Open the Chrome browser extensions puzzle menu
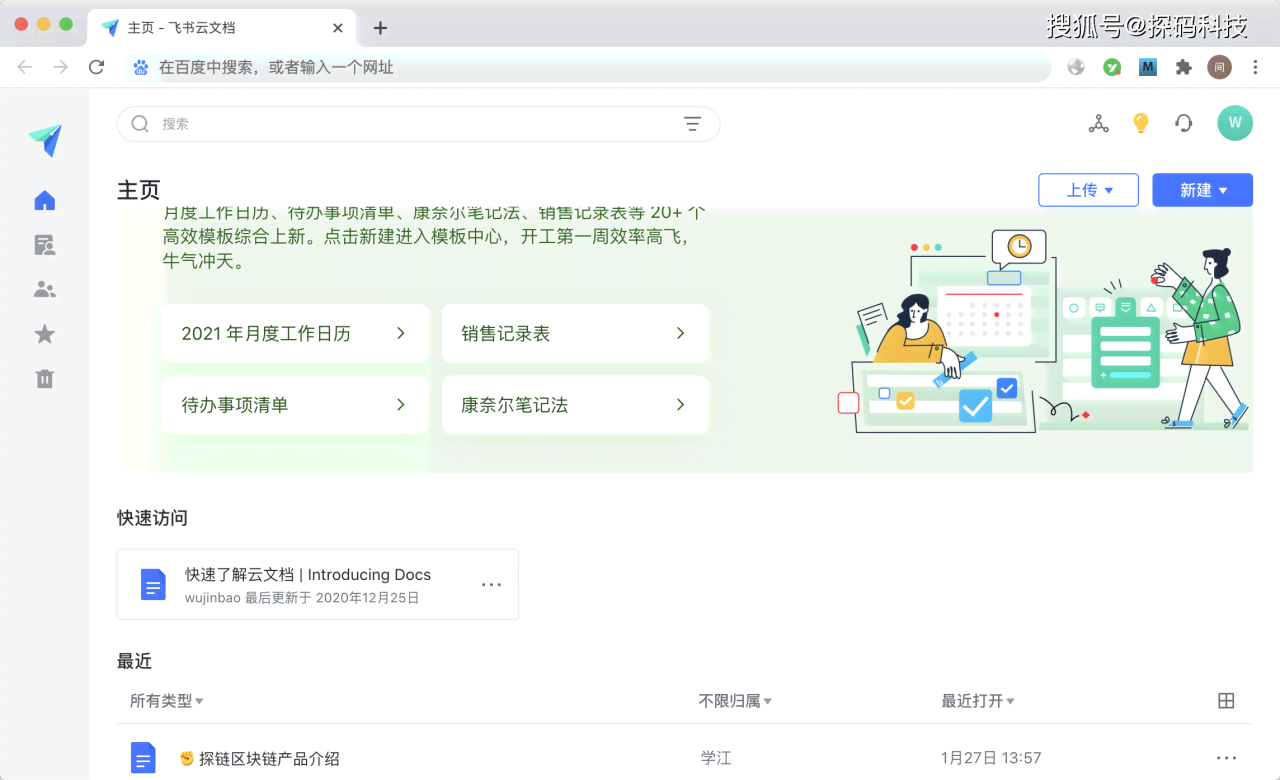The height and width of the screenshot is (780, 1280). pyautogui.click(x=1183, y=67)
